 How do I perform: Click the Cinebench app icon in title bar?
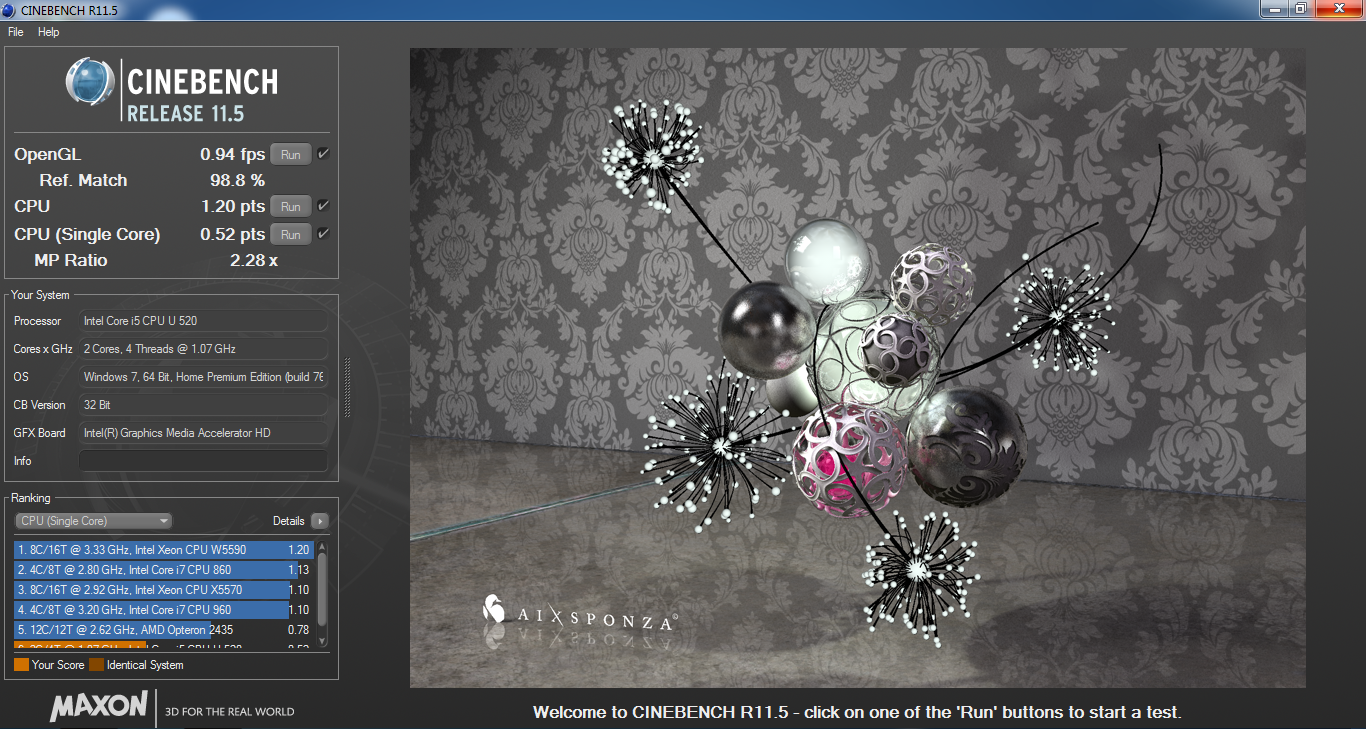pyautogui.click(x=9, y=9)
